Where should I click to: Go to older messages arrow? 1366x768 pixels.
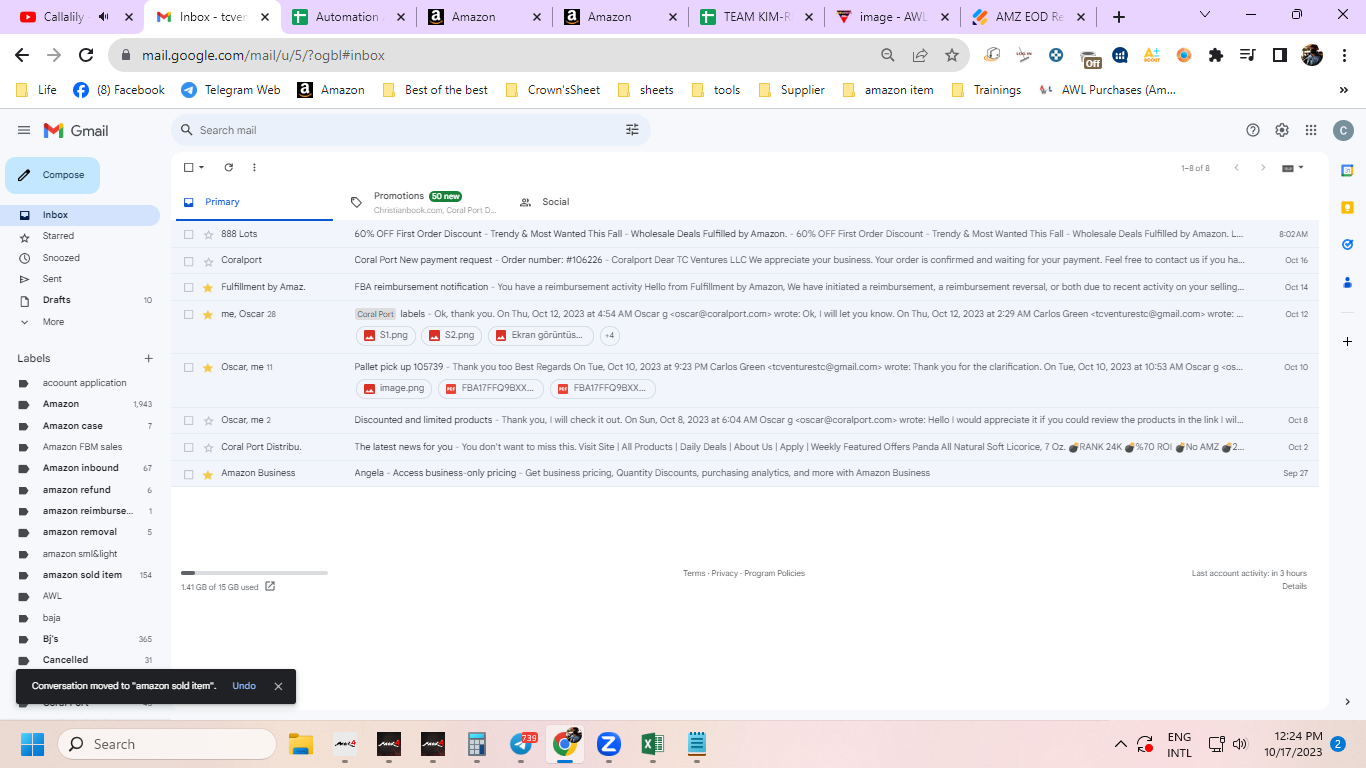coord(1263,168)
